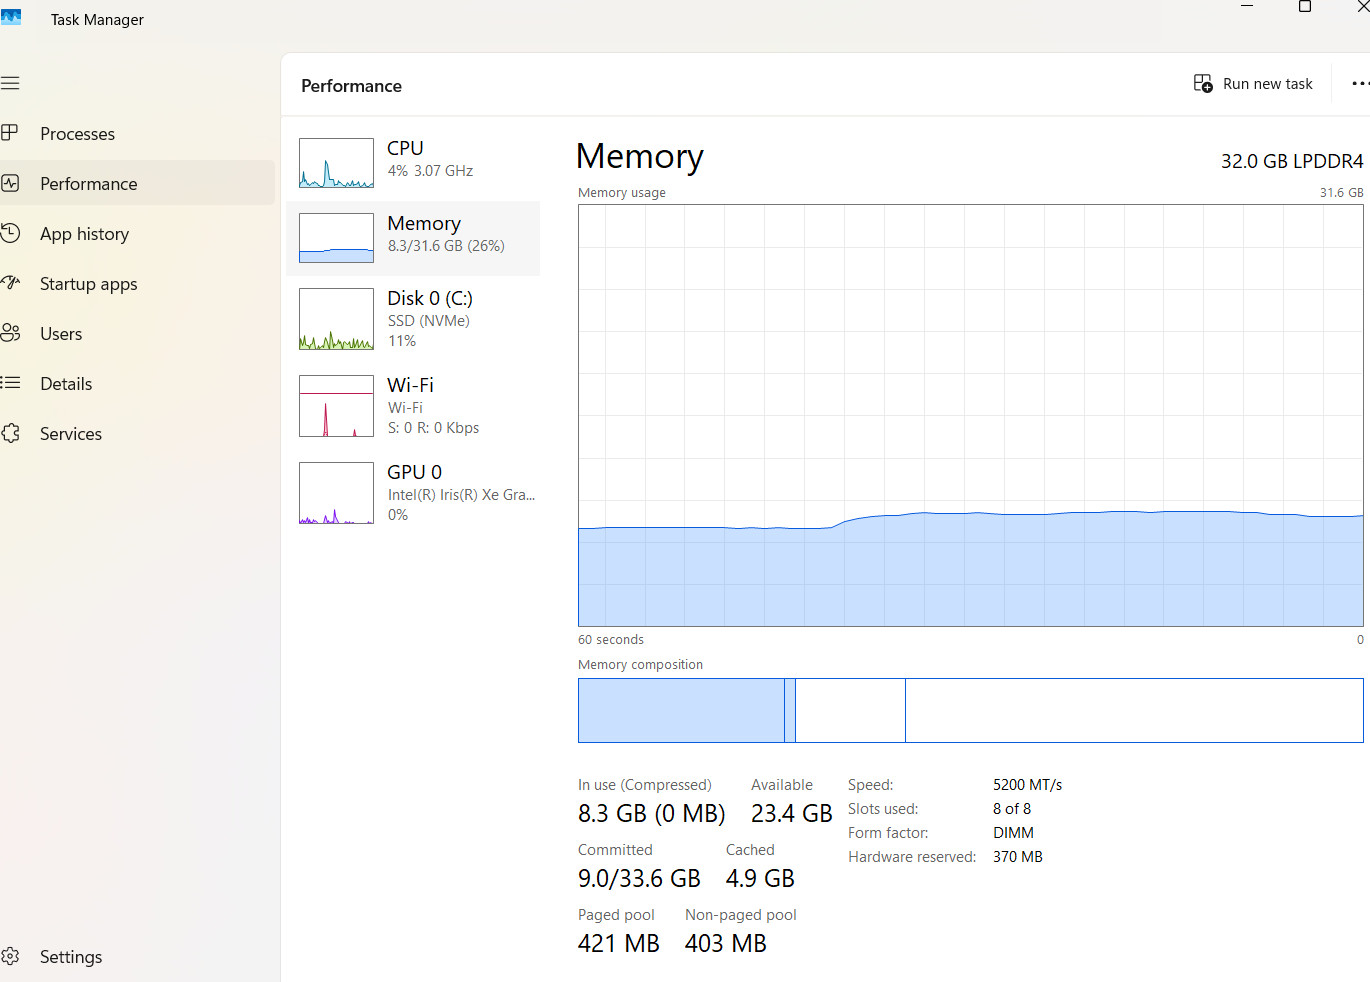Click the Processes sidebar icon
Screen dimensions: 1370x982
pyautogui.click(x=10, y=133)
